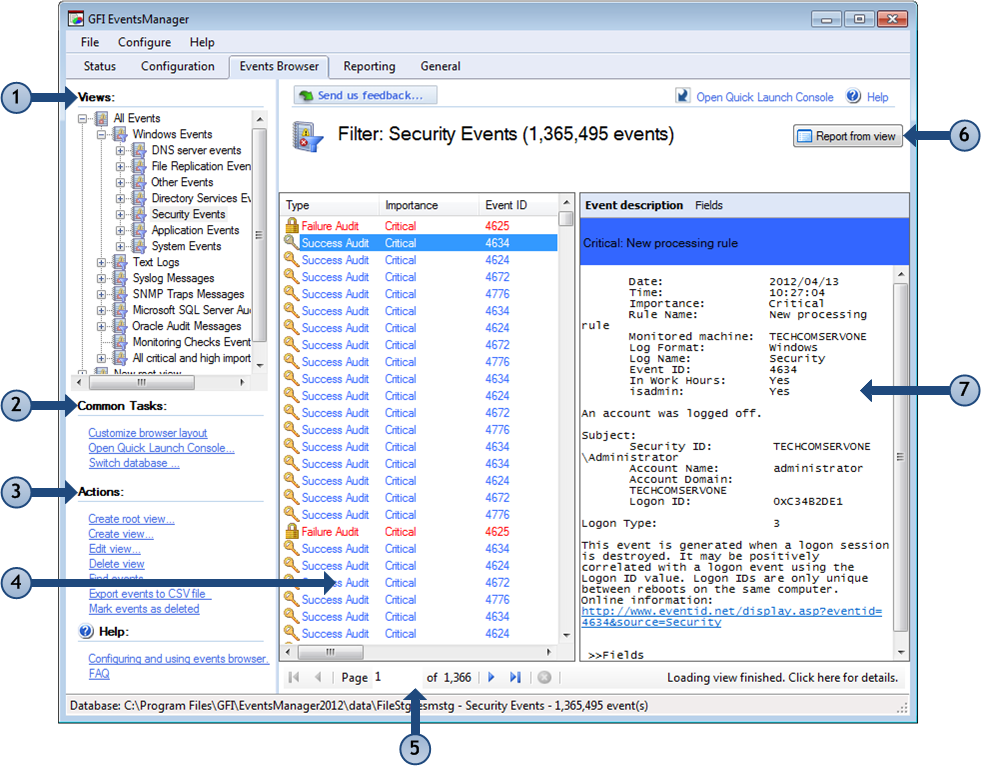This screenshot has height=766, width=981.
Task: Click the Windows Events node icon
Action: [x=119, y=134]
